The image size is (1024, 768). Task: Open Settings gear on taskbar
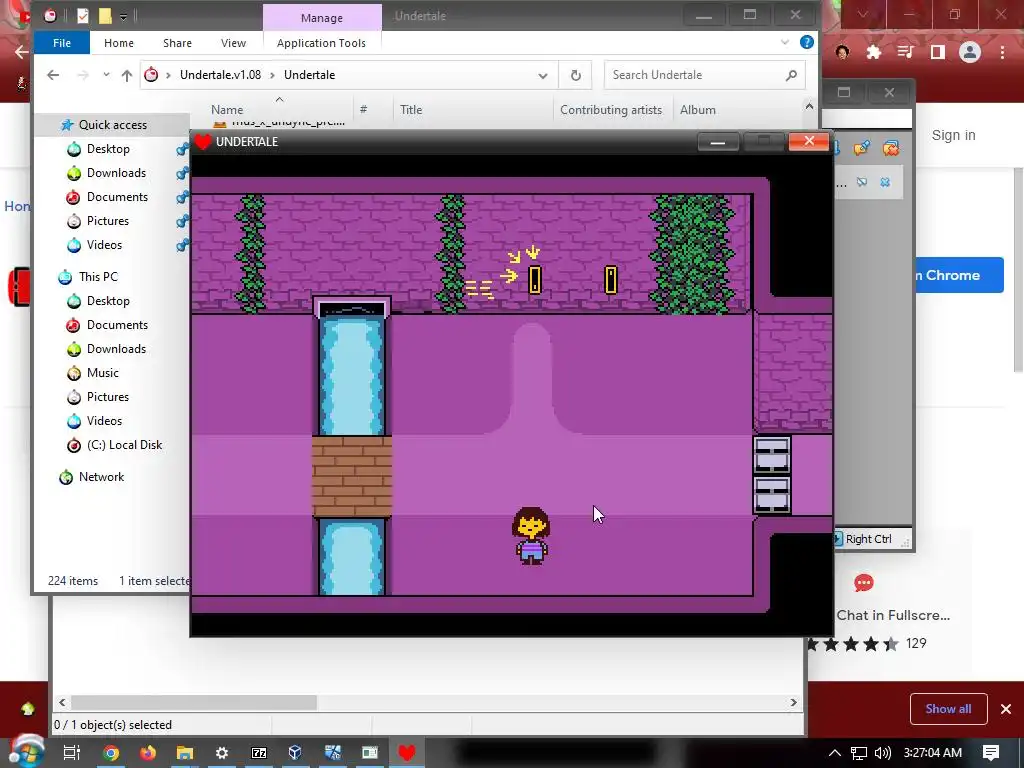[221, 753]
